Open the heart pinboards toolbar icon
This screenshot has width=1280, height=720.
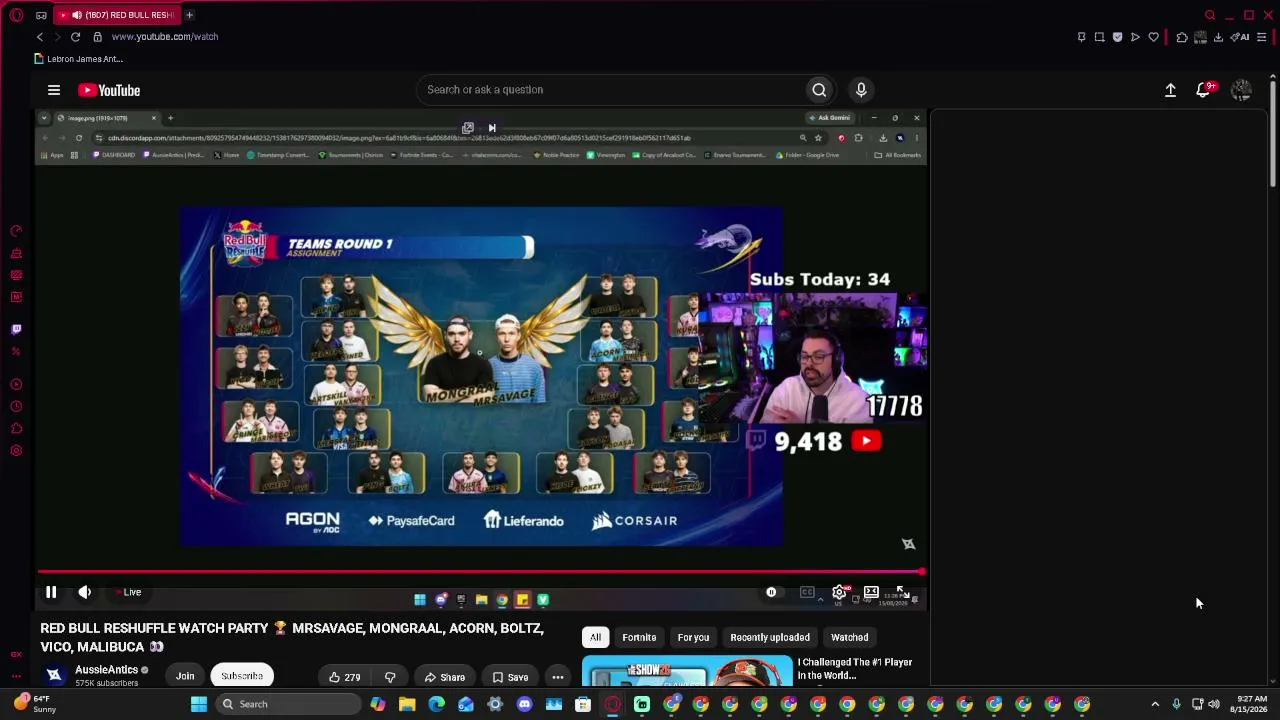[x=1153, y=37]
